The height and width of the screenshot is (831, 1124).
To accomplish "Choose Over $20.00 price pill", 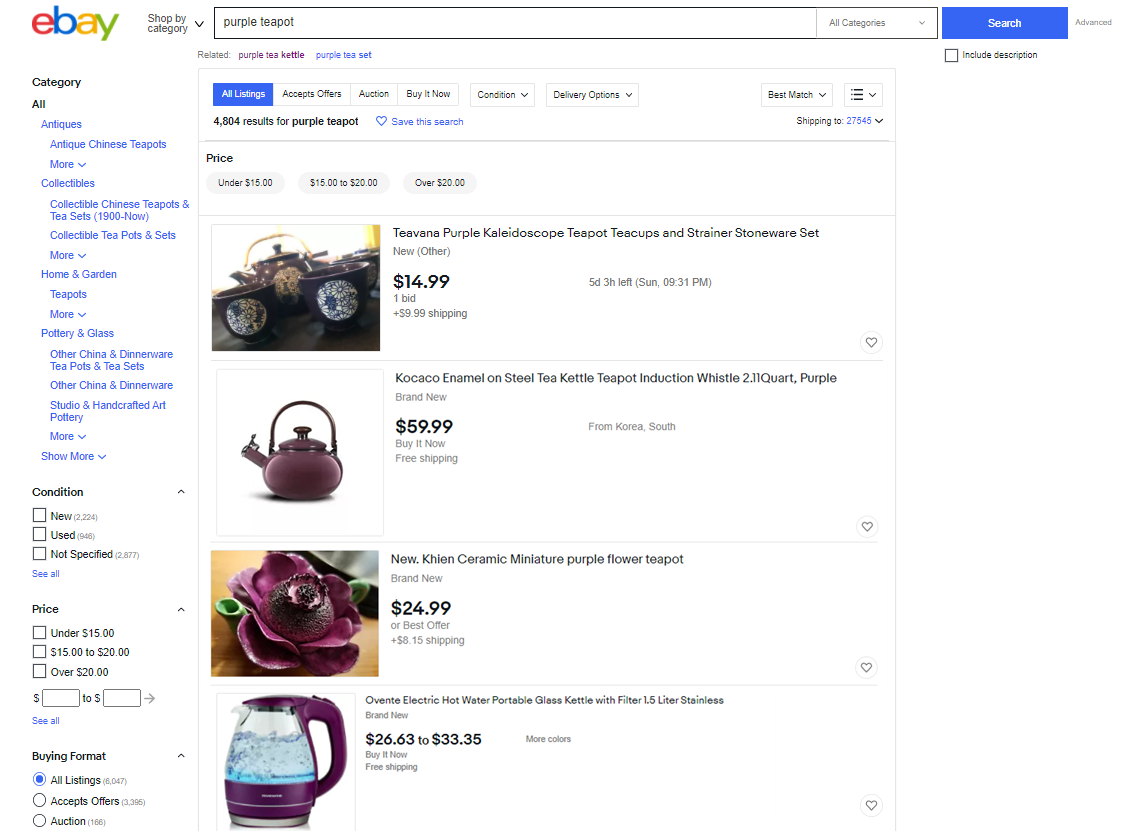I will coord(439,183).
